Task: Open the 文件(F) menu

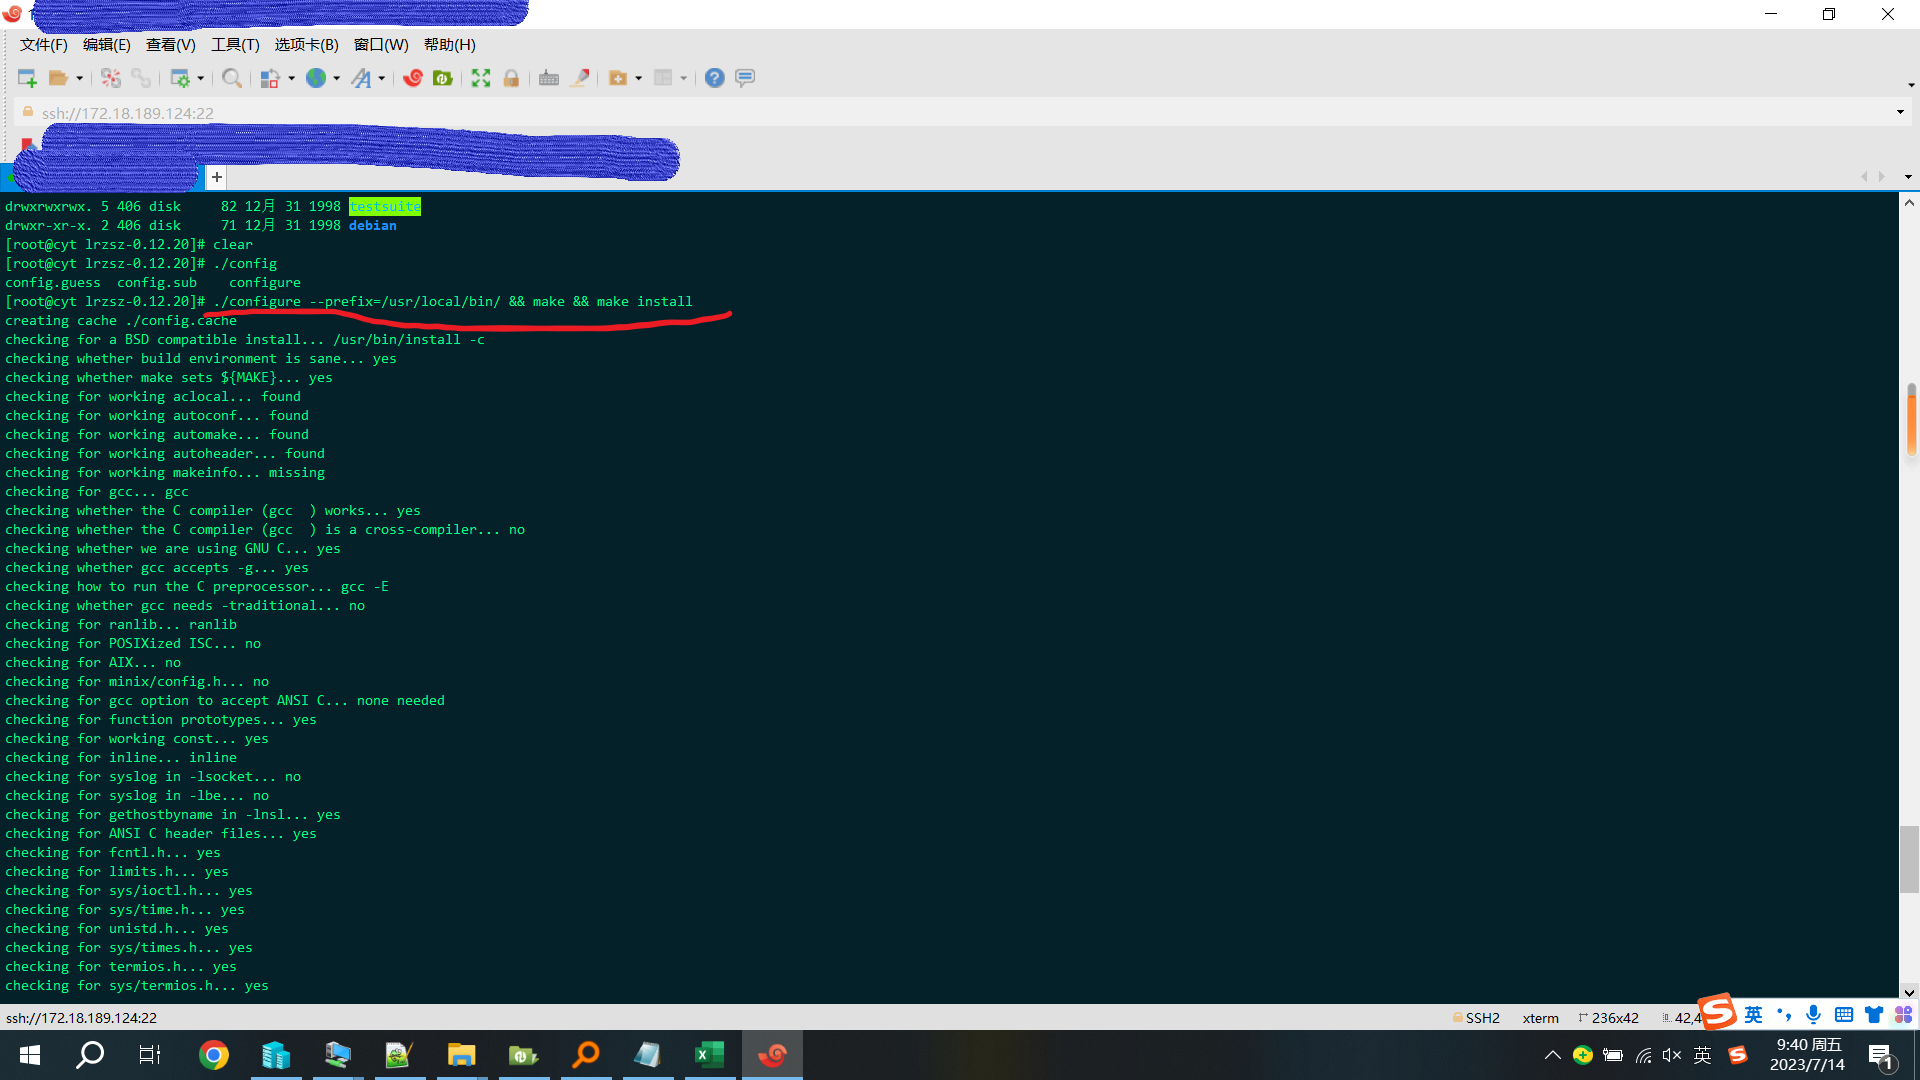Action: [x=44, y=45]
